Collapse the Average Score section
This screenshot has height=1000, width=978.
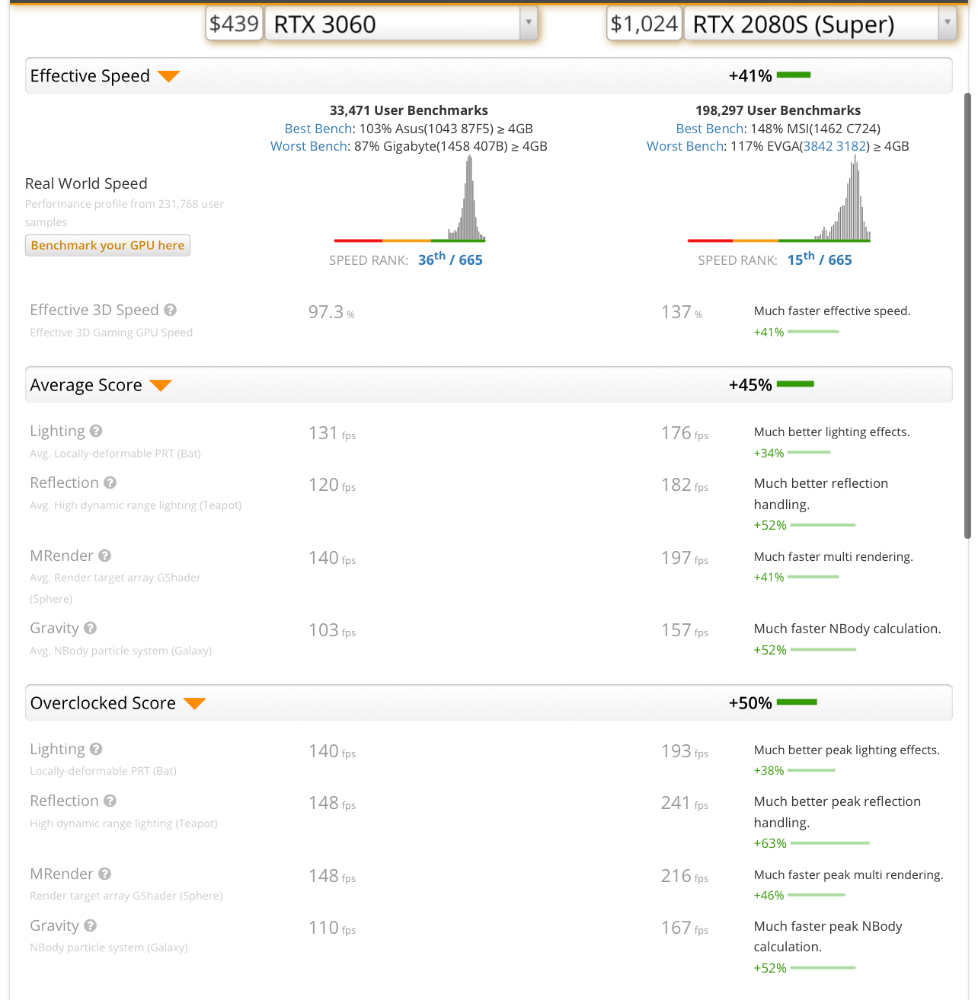161,386
